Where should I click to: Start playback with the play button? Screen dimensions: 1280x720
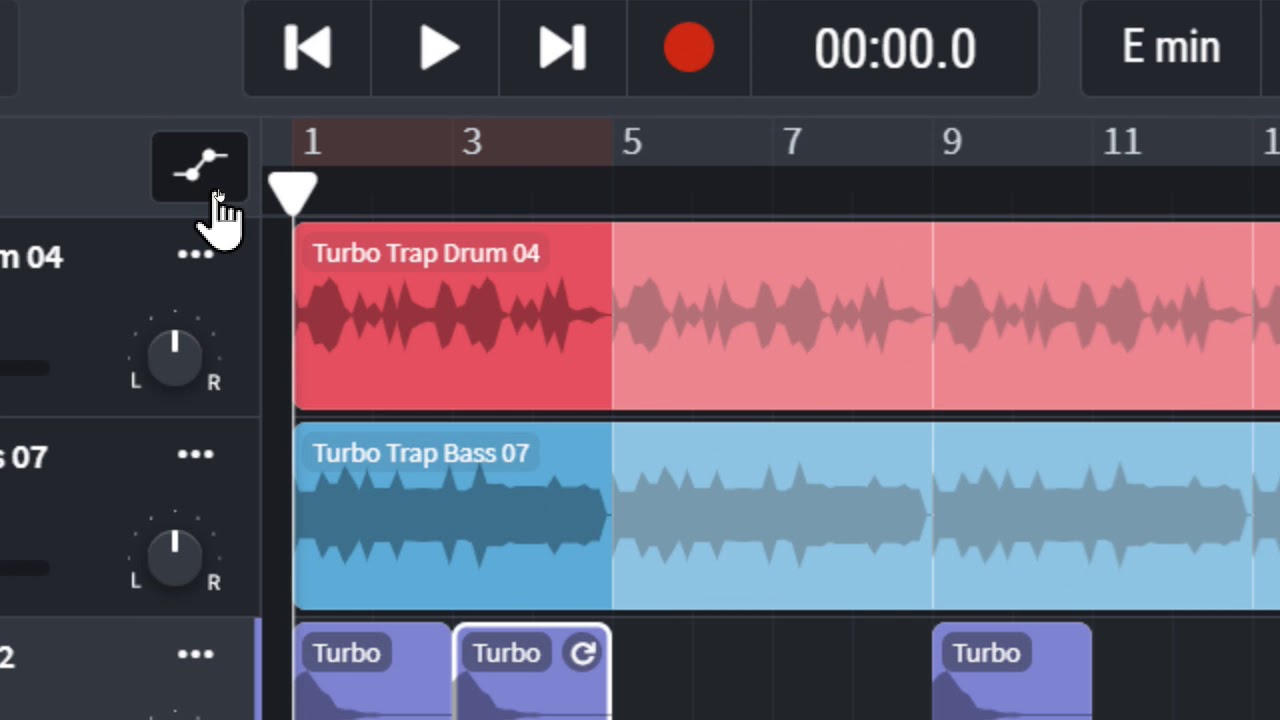click(x=436, y=48)
